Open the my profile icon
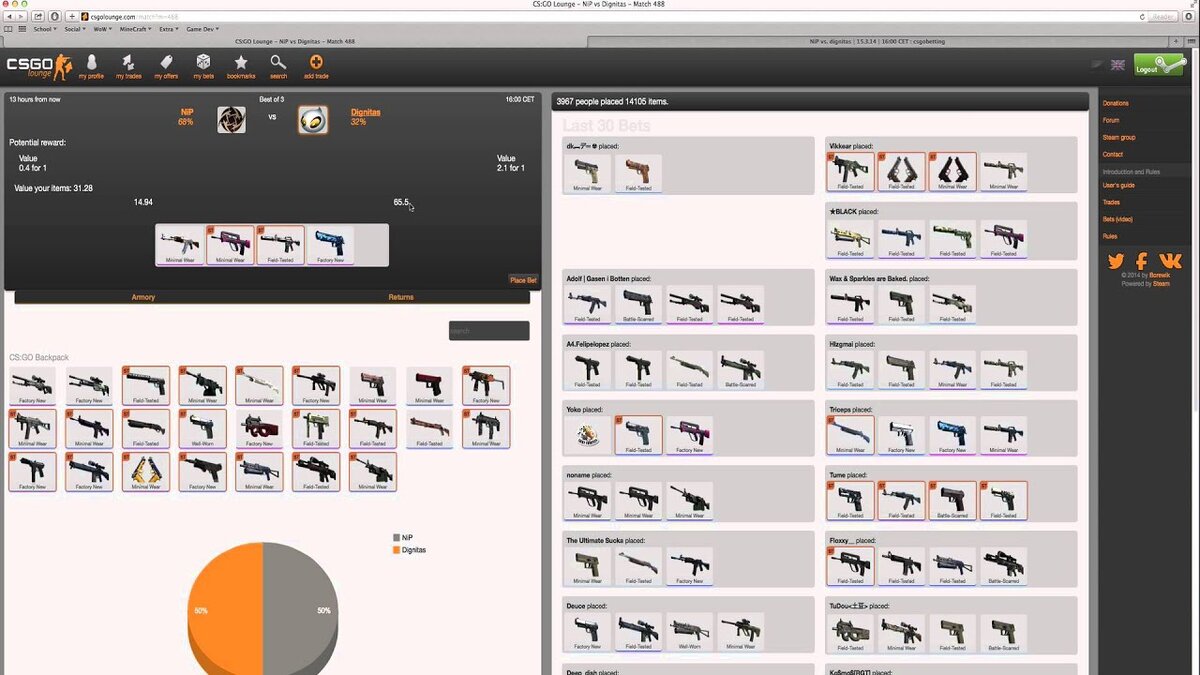Viewport: 1200px width, 675px height. [x=91, y=62]
